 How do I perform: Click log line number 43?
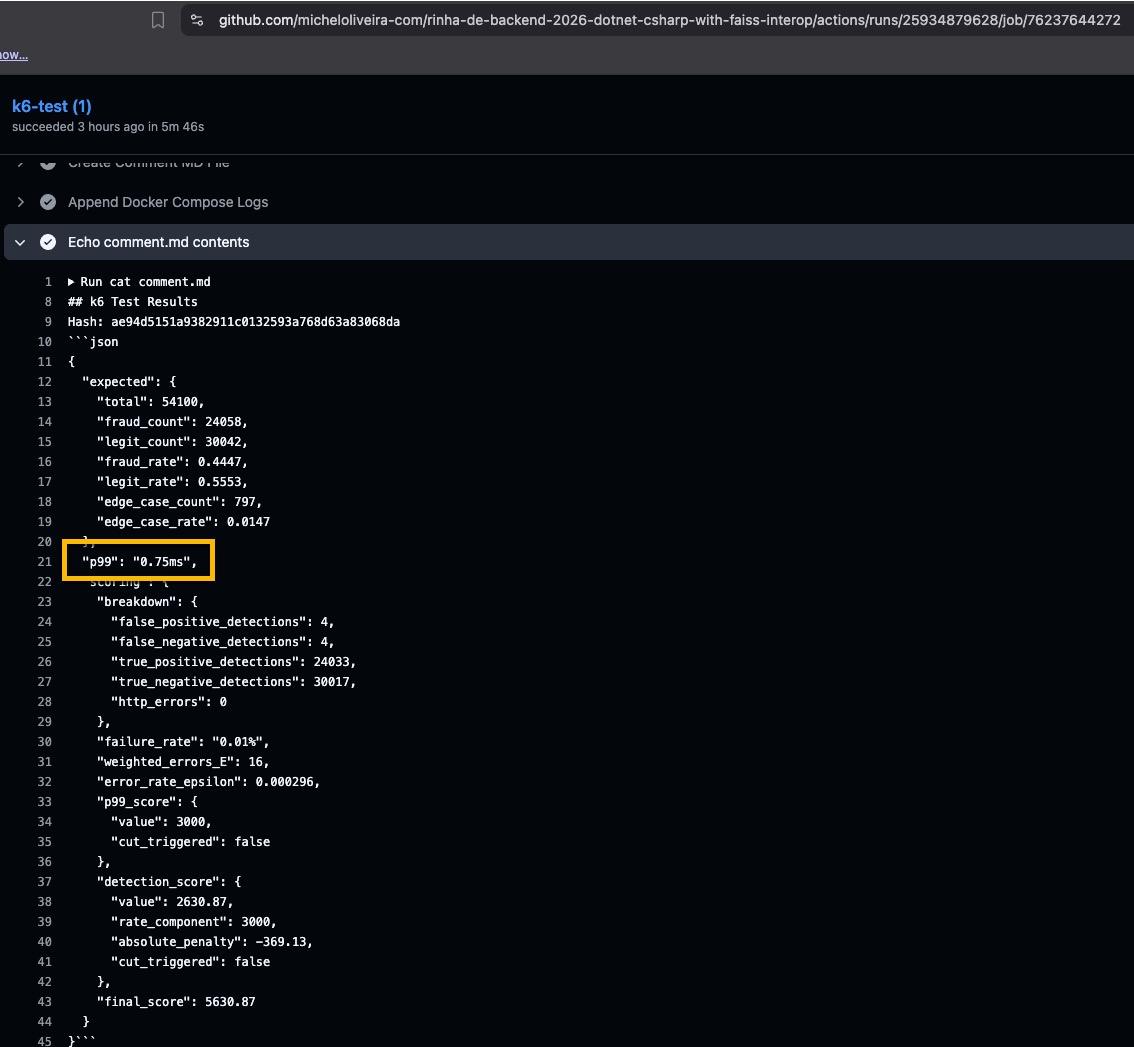tap(45, 1002)
